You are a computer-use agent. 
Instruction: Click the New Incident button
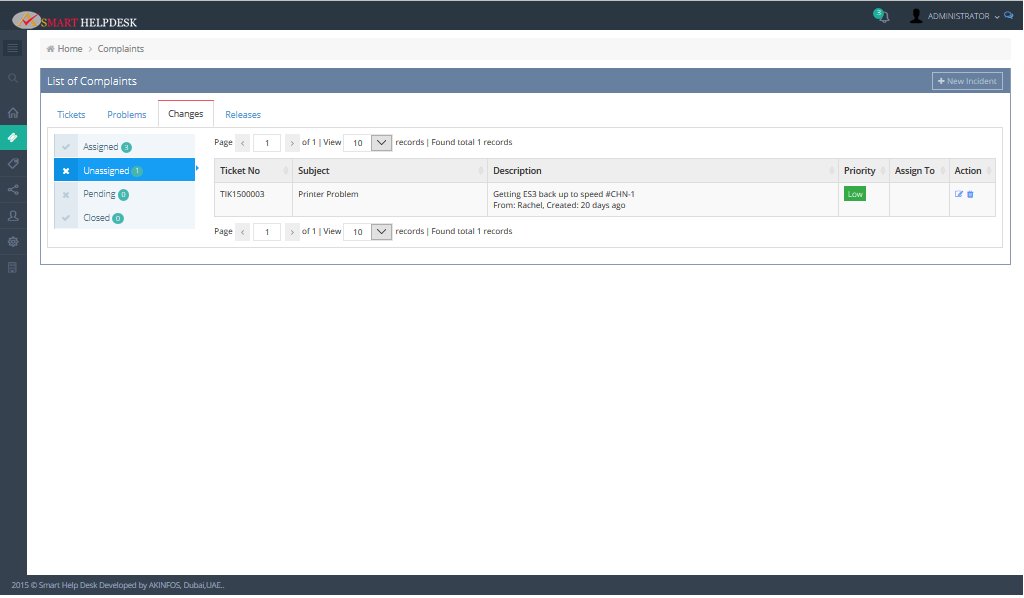pyautogui.click(x=966, y=81)
